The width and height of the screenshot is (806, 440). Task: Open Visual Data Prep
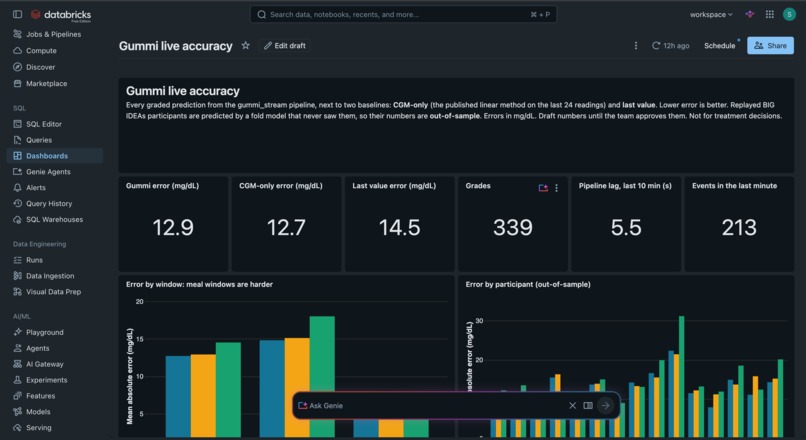click(53, 292)
